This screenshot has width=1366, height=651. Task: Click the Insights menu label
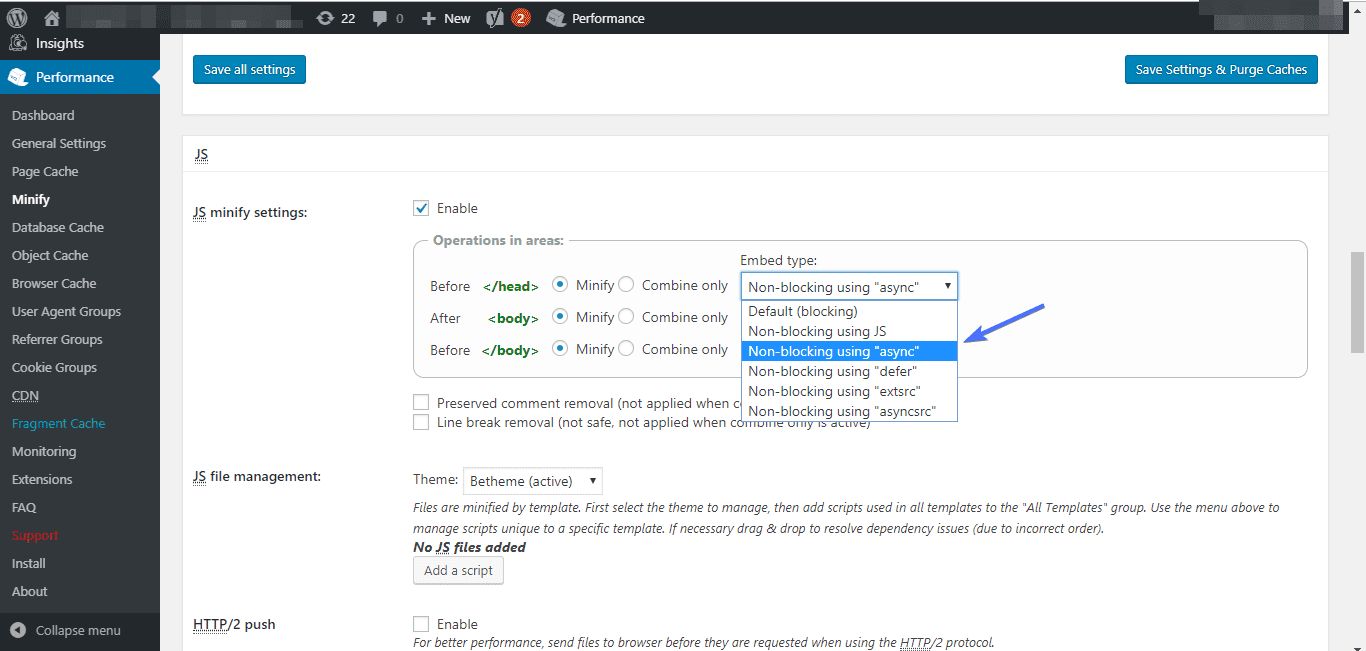[60, 43]
